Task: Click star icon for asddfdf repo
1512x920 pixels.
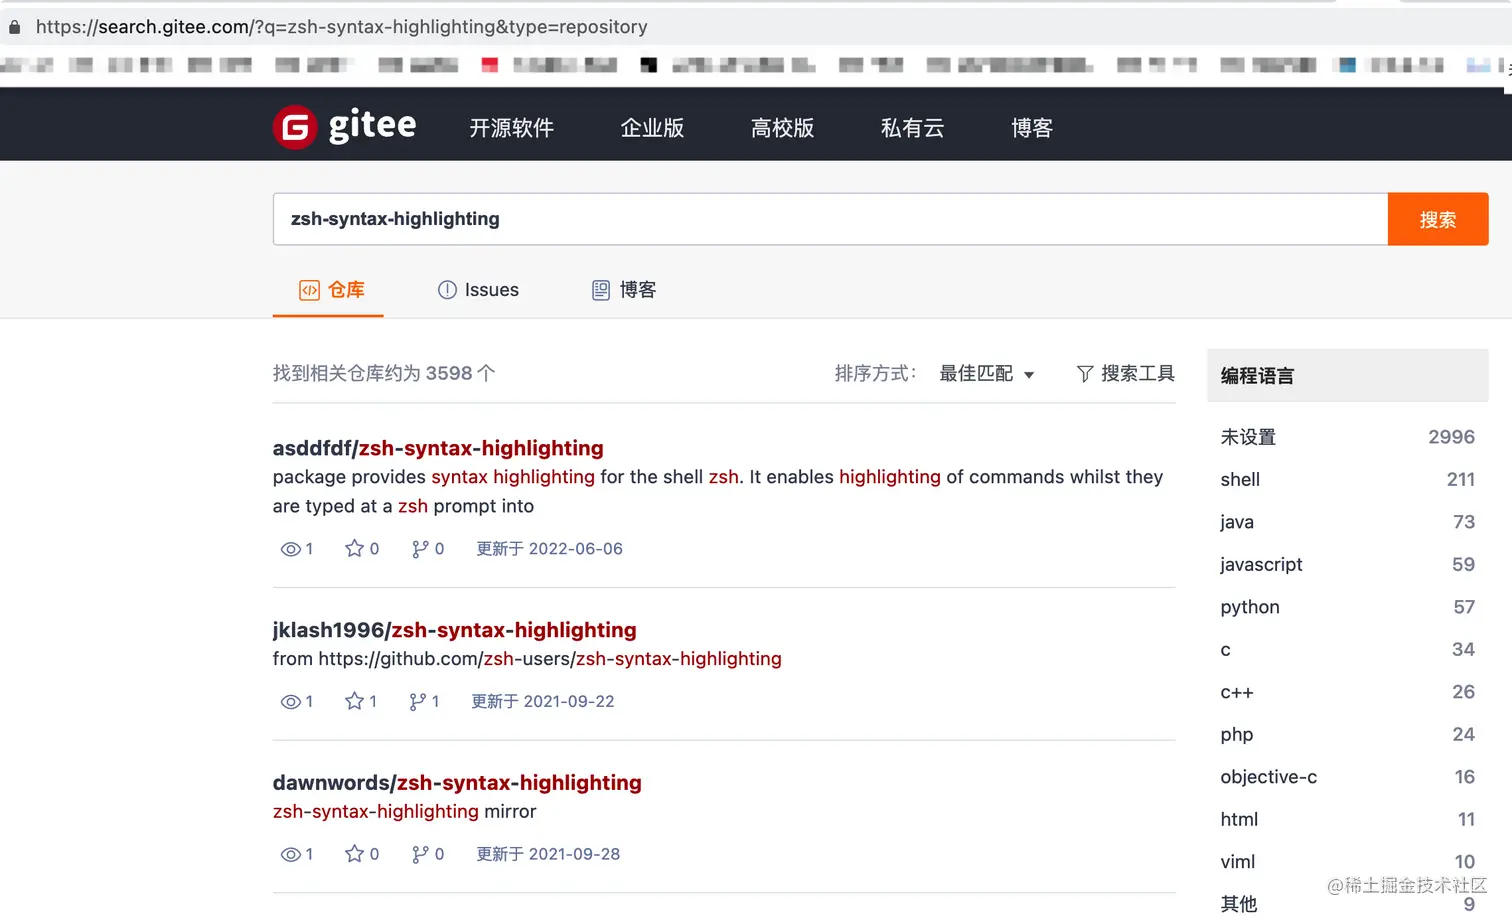Action: pos(354,548)
